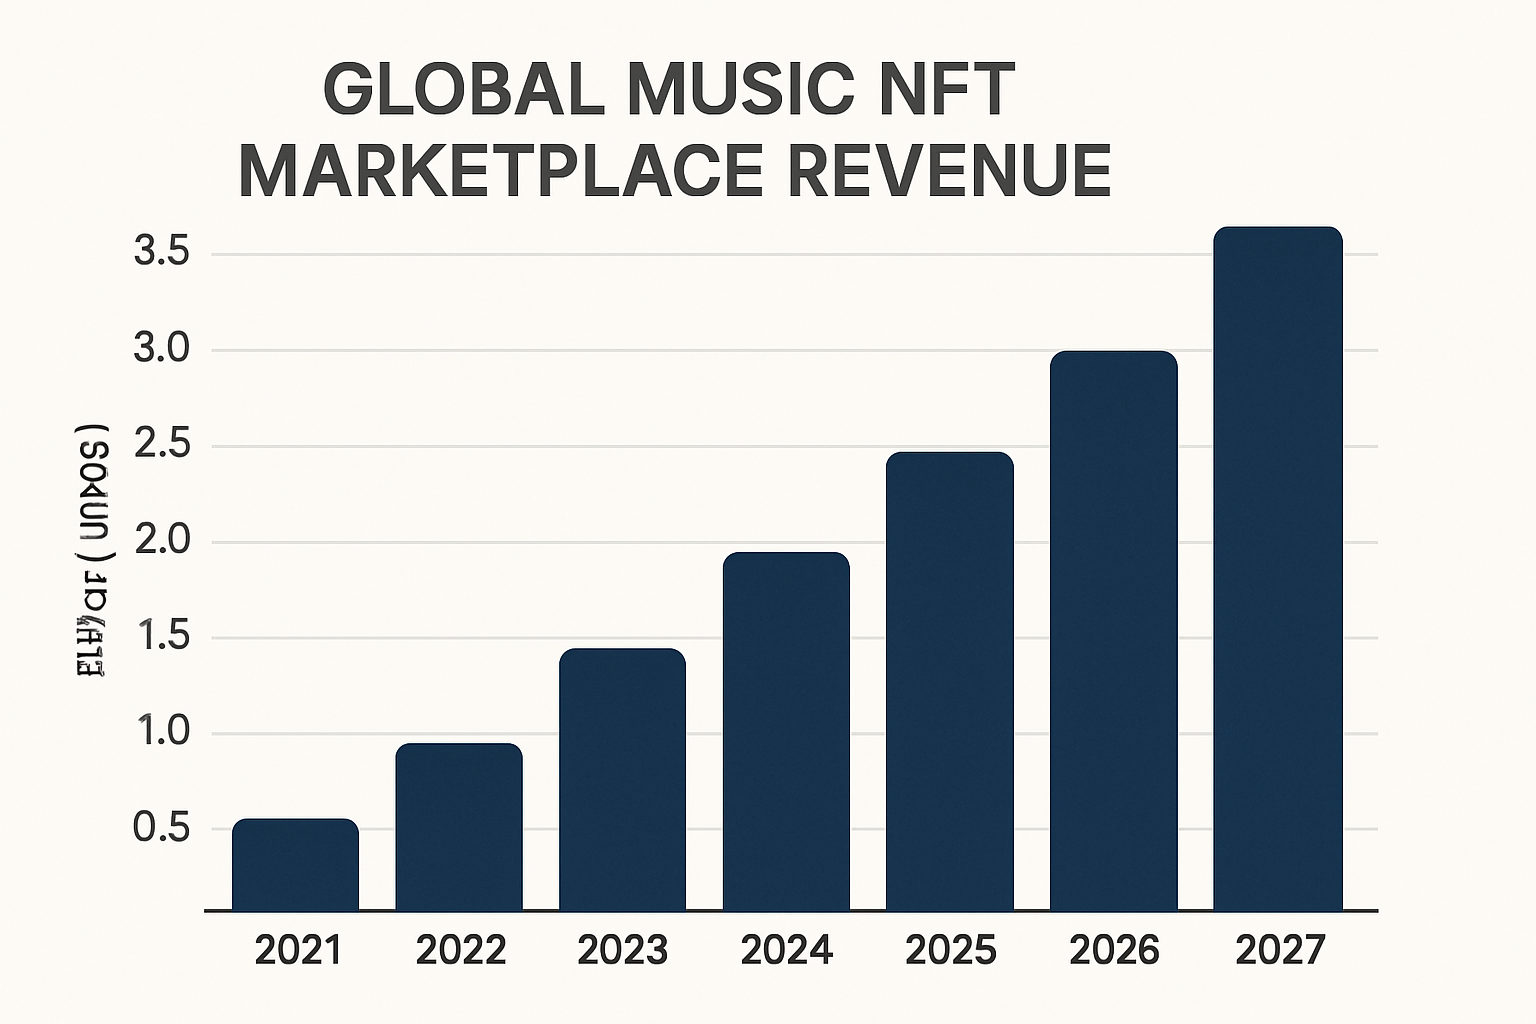1536x1024 pixels.
Task: Click the 2027 x-axis label
Action: tap(1286, 948)
